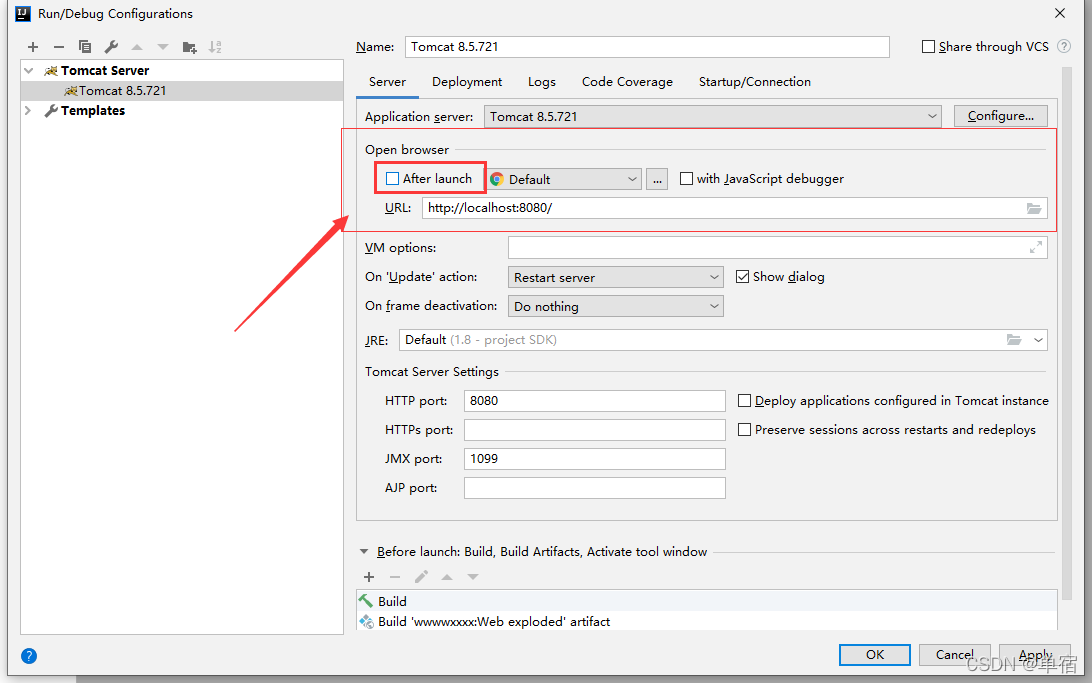Copy the selected configuration

click(x=85, y=47)
